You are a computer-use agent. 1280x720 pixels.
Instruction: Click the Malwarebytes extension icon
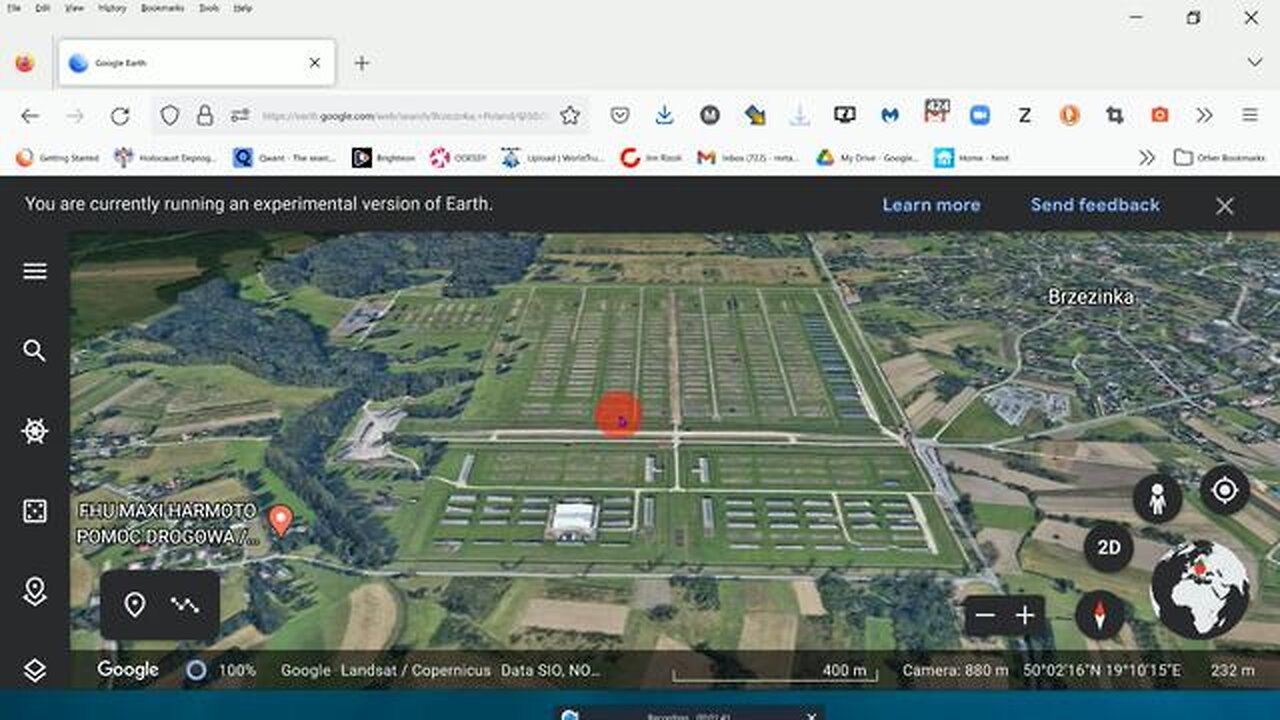click(x=890, y=116)
